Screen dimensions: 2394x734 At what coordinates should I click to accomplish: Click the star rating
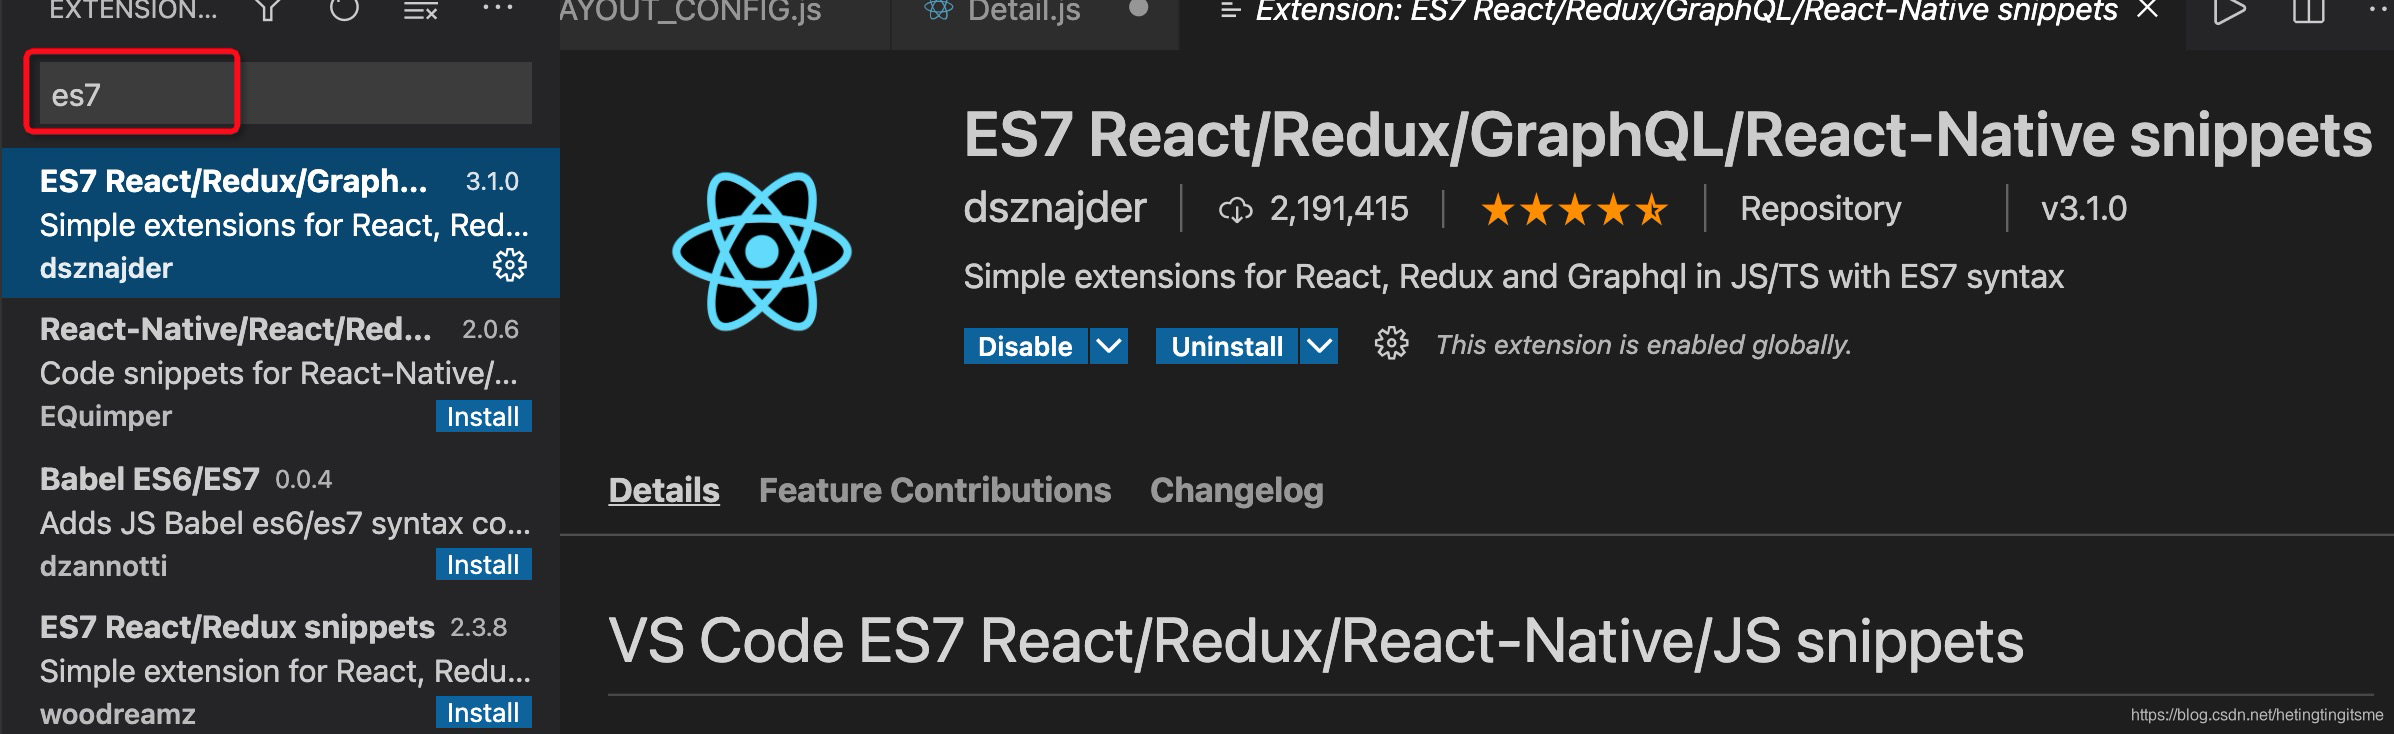[1574, 210]
